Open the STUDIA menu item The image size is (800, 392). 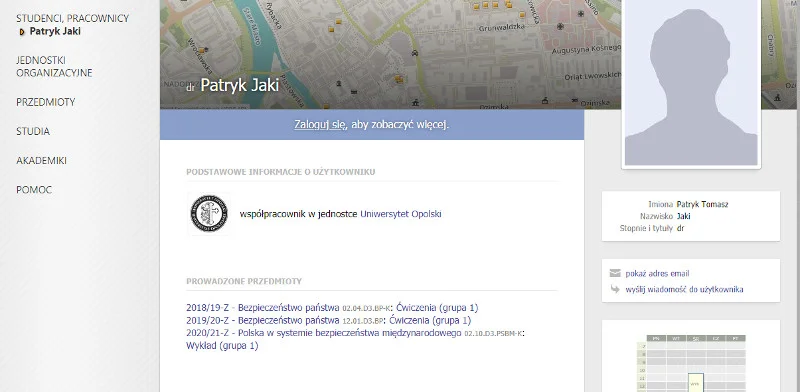coord(33,131)
